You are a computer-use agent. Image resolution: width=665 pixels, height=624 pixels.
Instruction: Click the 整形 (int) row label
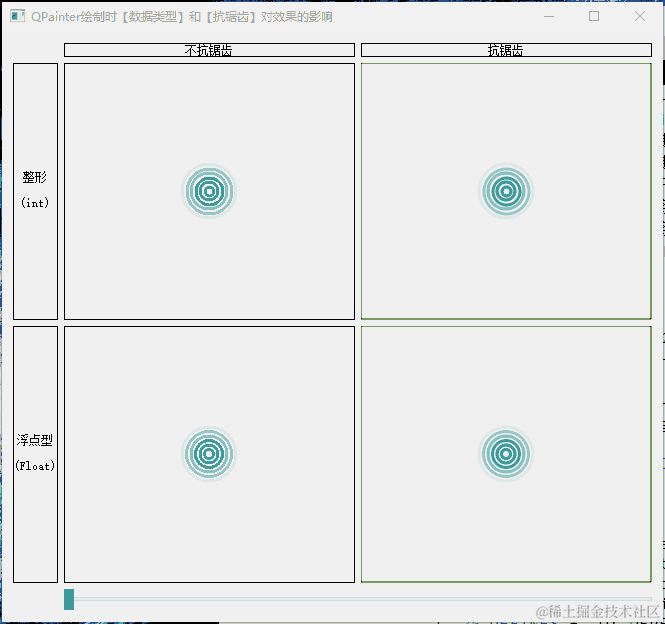[35, 191]
